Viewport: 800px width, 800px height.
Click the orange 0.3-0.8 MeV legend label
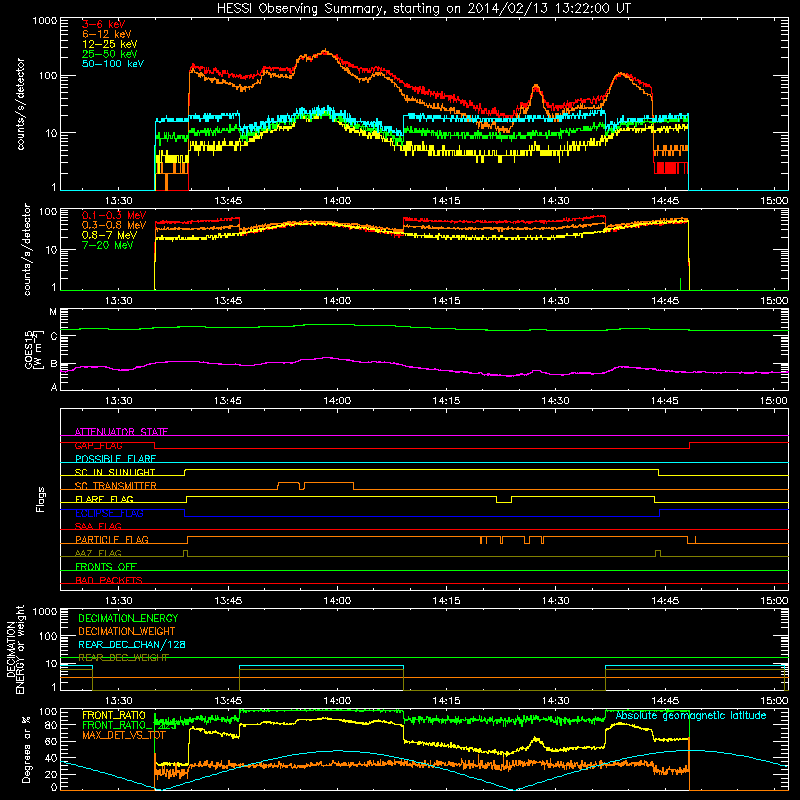pyautogui.click(x=114, y=225)
